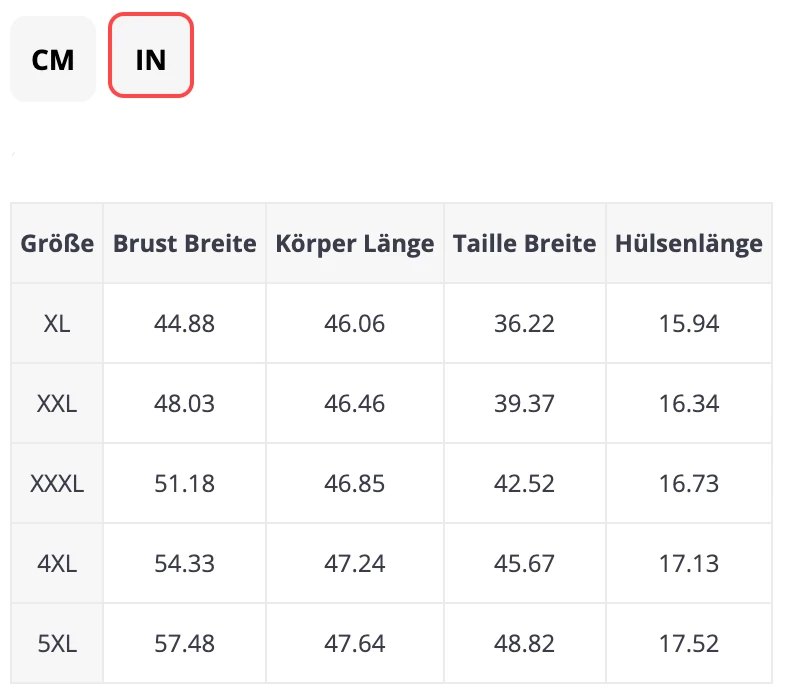Select XL waist width value 36.22
Viewport: 806px width, 698px height.
click(x=524, y=323)
